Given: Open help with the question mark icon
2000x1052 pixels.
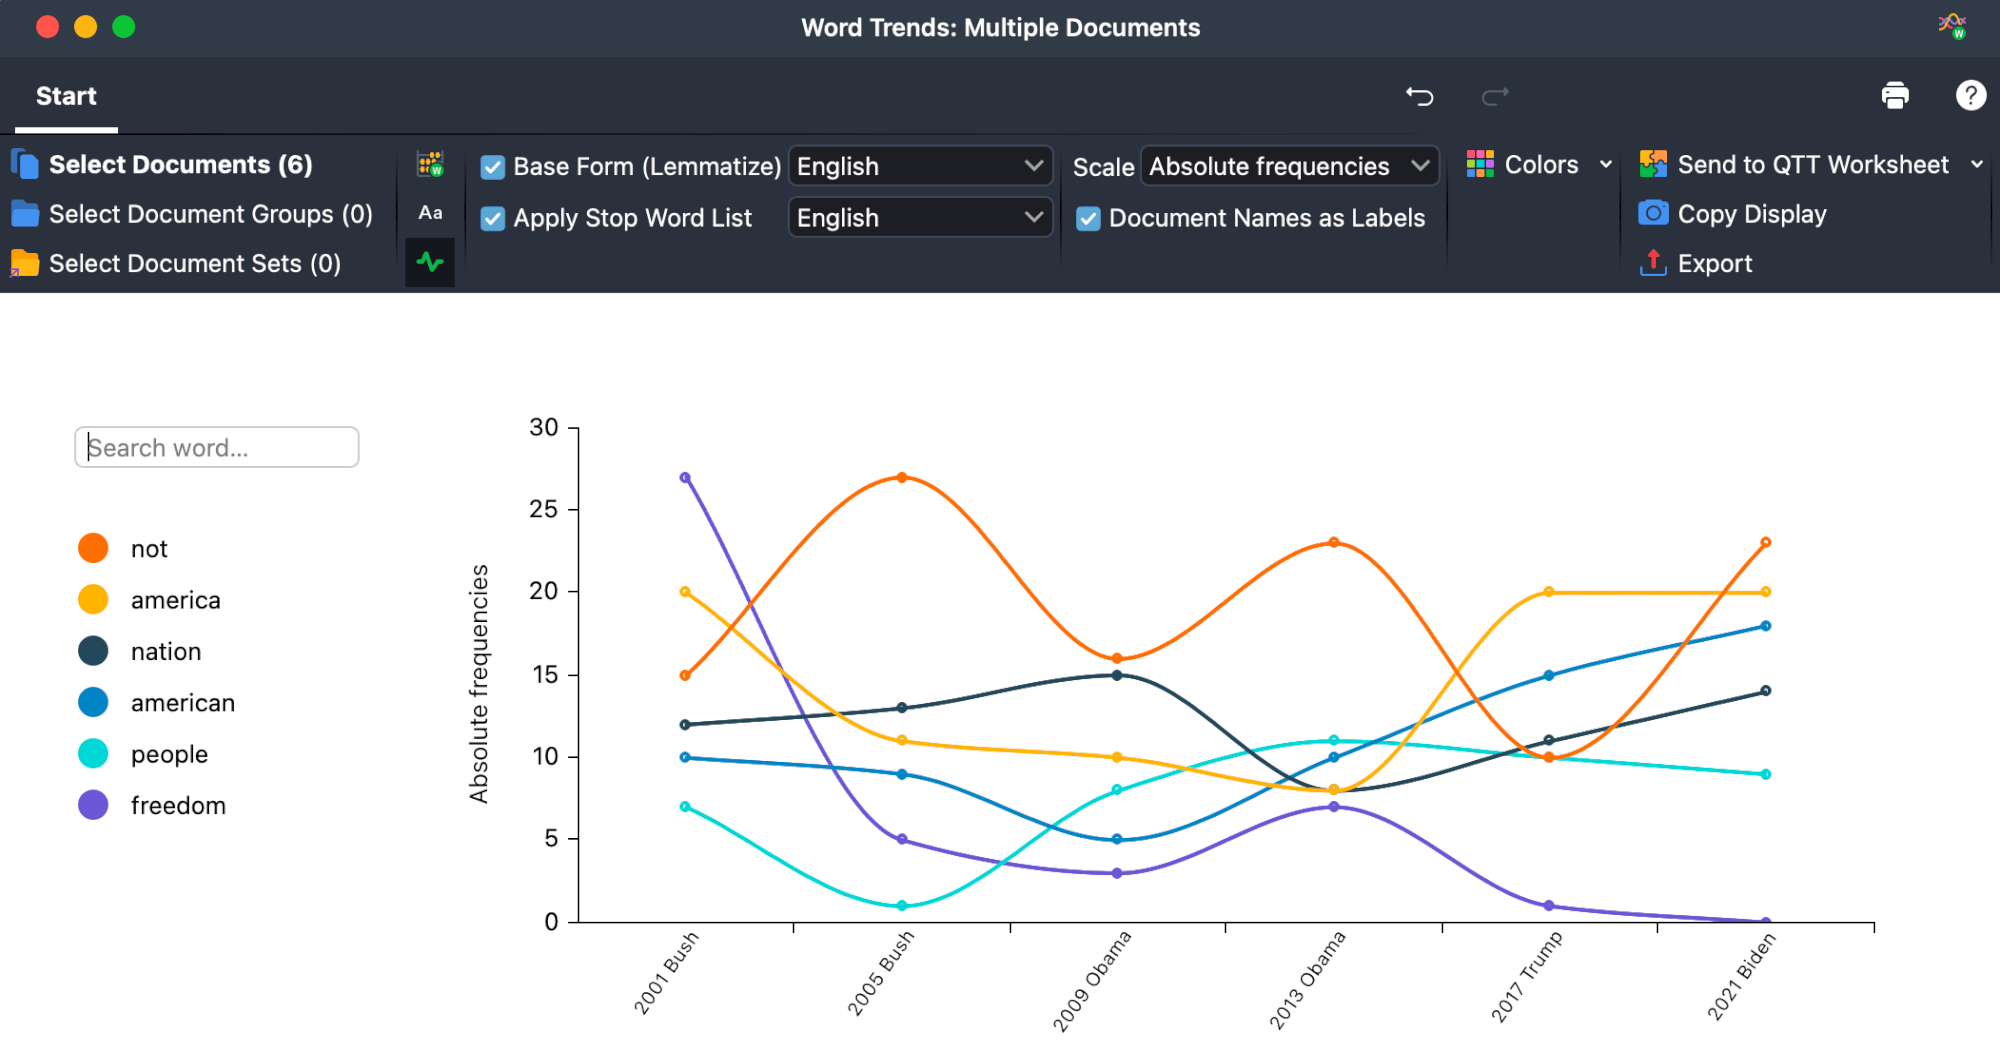Looking at the screenshot, I should [x=1970, y=96].
